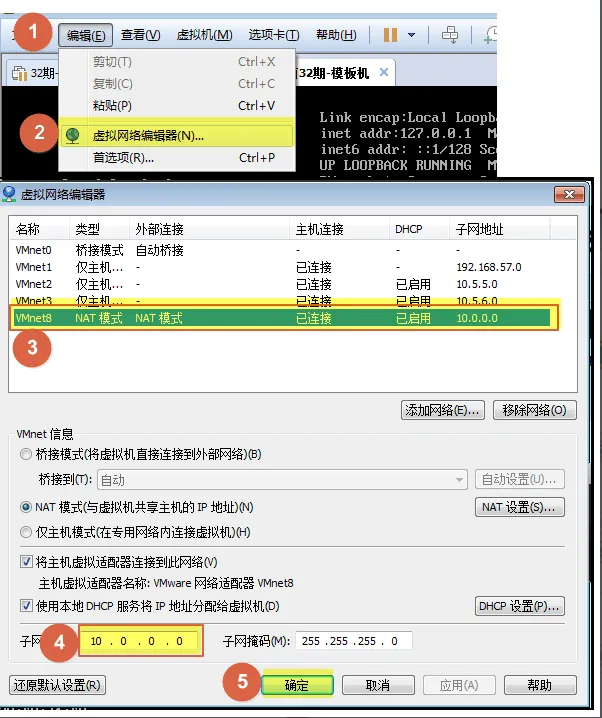Click the 子网掩码 255.255.255.0 field
This screenshot has width=602, height=718.
[354, 641]
